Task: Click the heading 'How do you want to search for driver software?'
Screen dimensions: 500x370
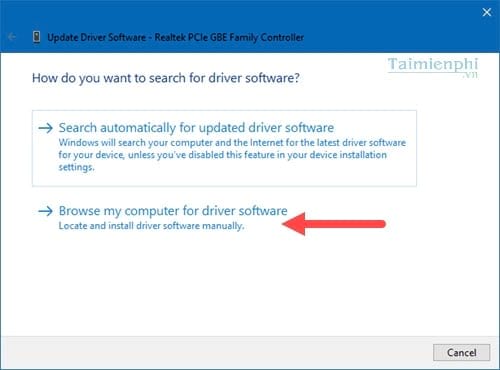Action: point(166,78)
